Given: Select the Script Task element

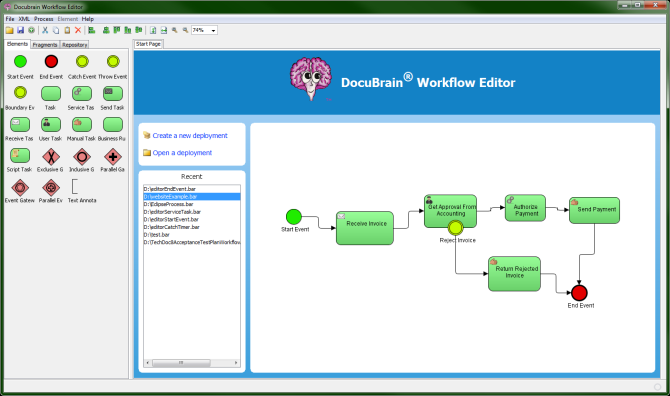Looking at the screenshot, I should pyautogui.click(x=20, y=155).
